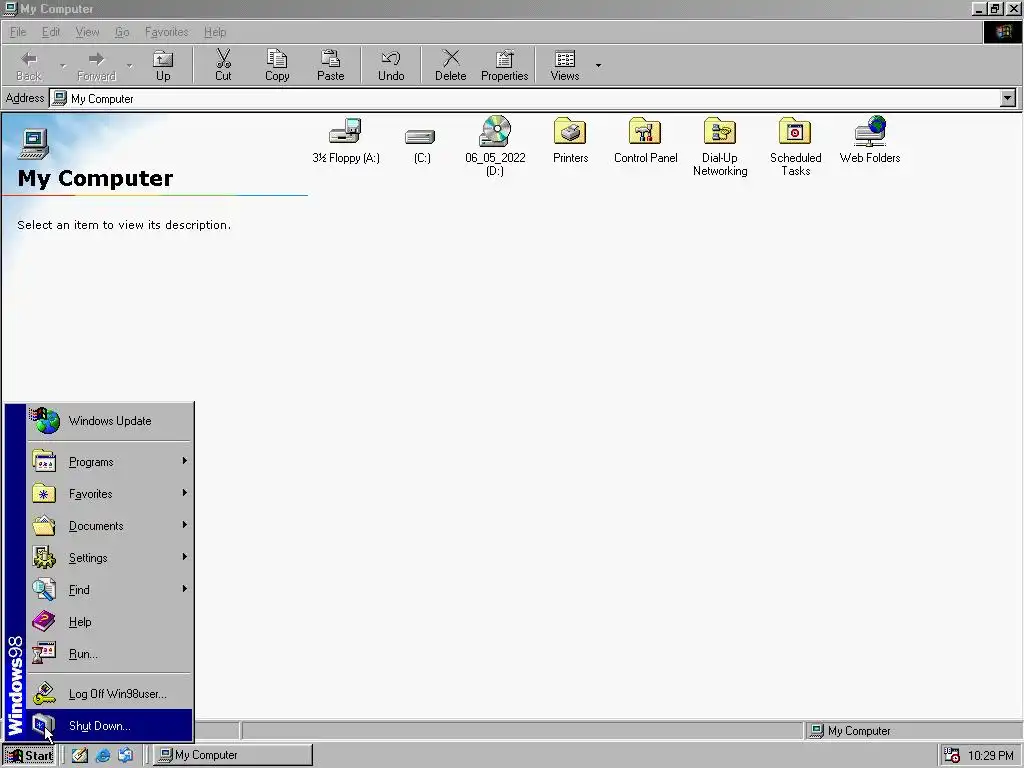This screenshot has height=768, width=1024.
Task: Click My Computer taskbar button
Action: pyautogui.click(x=233, y=755)
